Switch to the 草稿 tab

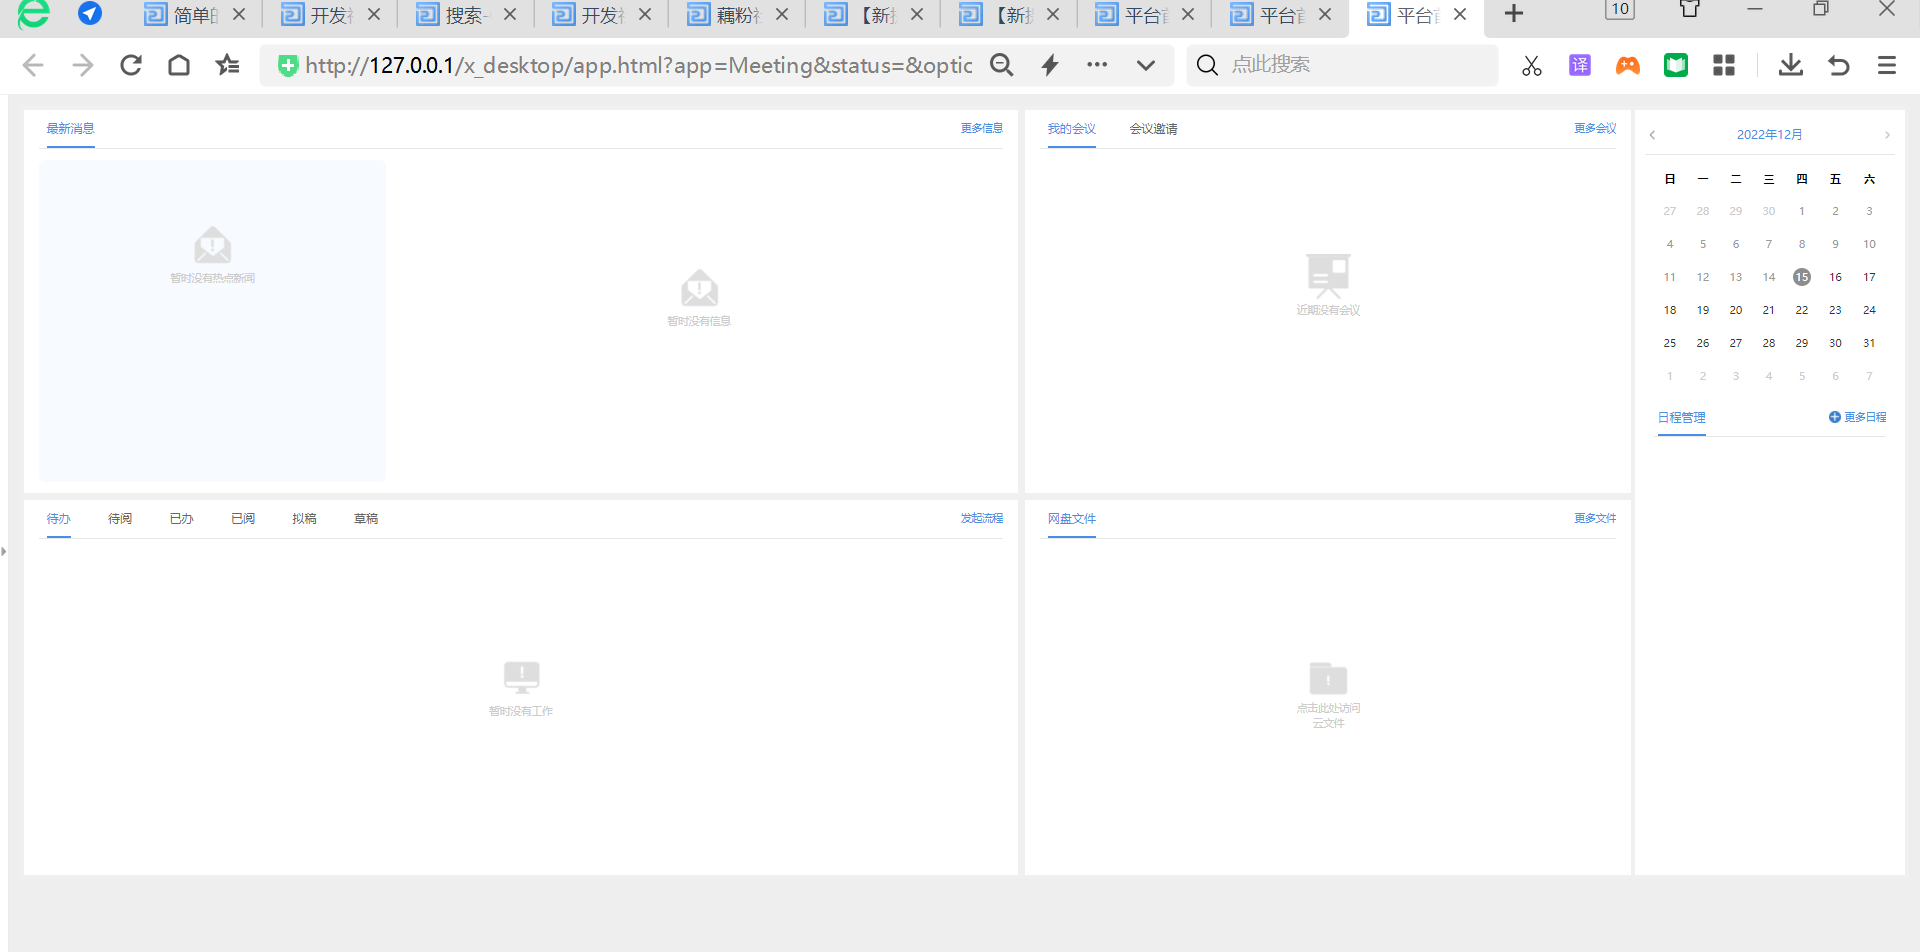(366, 519)
